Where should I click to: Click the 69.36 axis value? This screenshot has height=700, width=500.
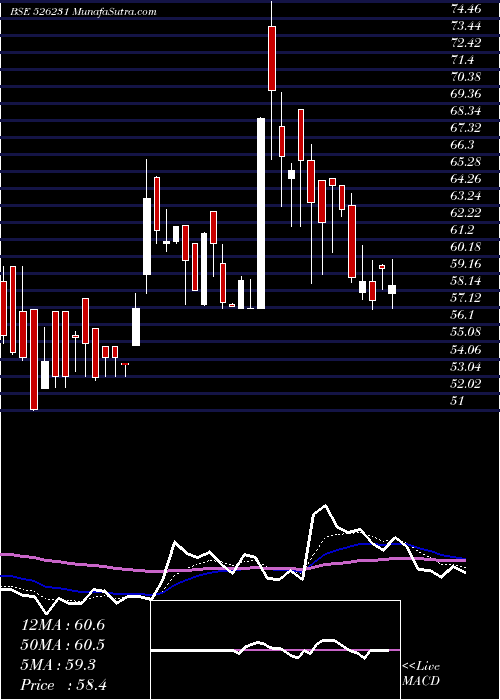(467, 93)
